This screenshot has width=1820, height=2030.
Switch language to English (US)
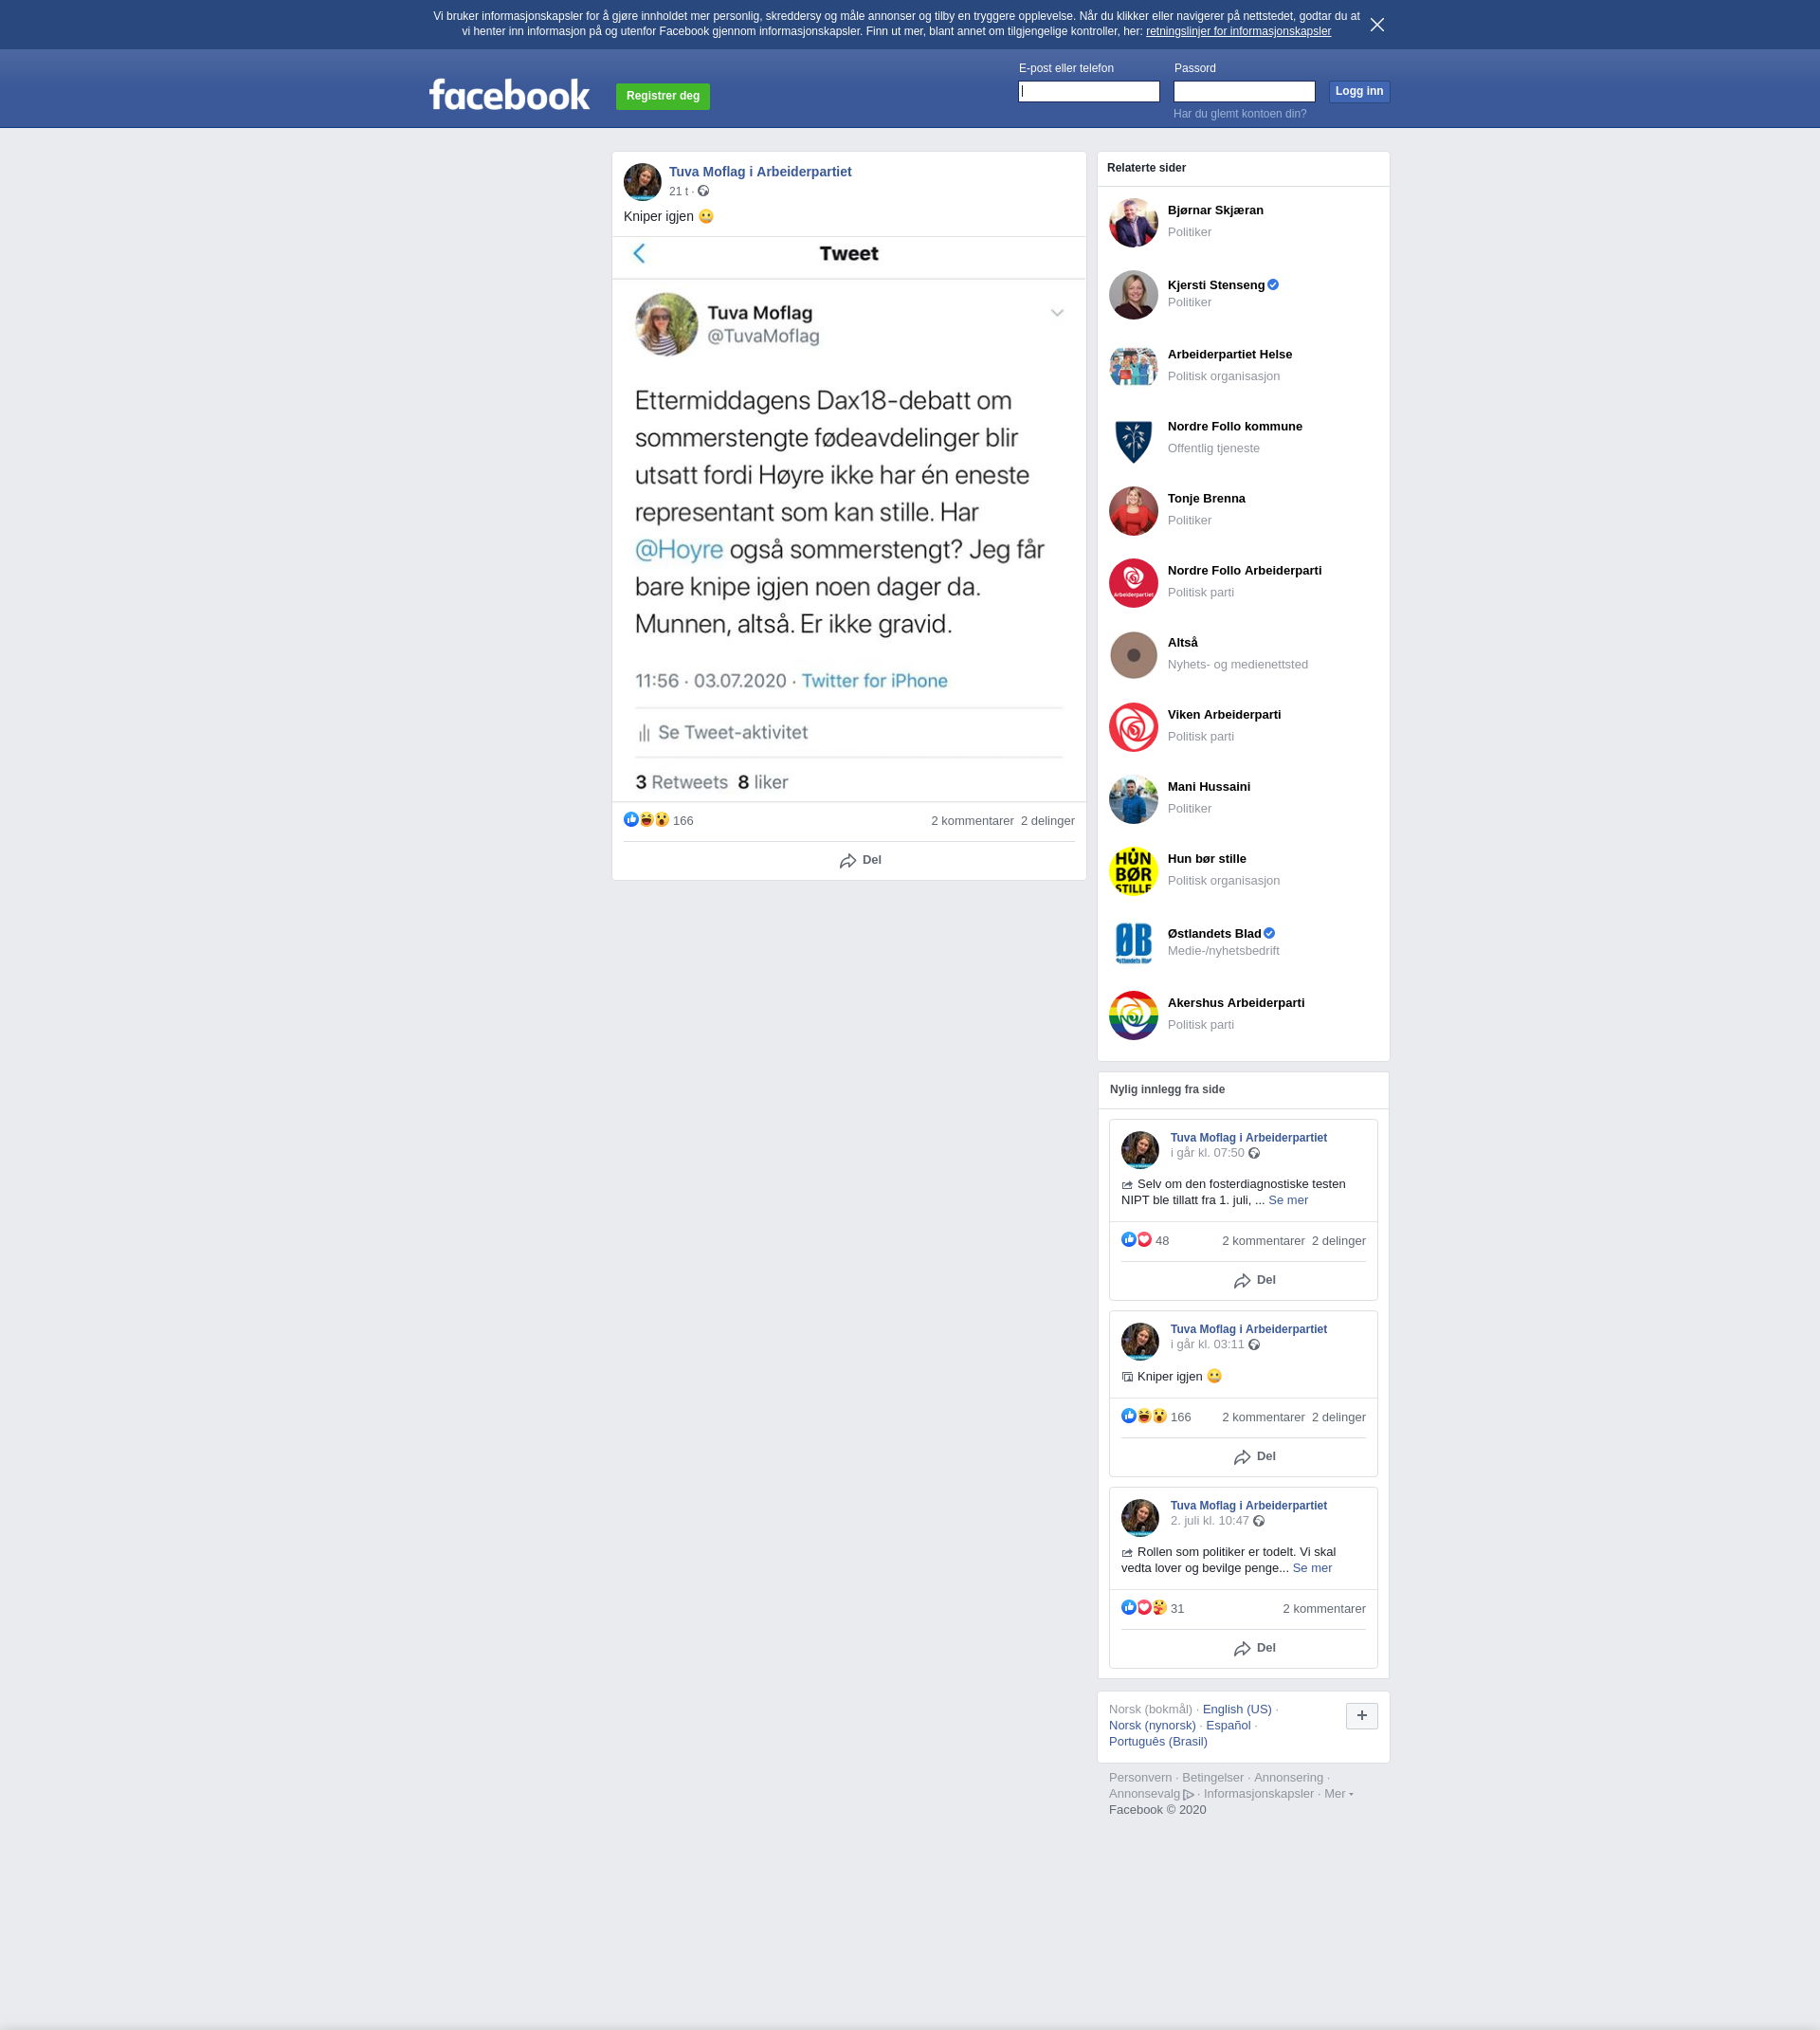pyautogui.click(x=1236, y=1709)
